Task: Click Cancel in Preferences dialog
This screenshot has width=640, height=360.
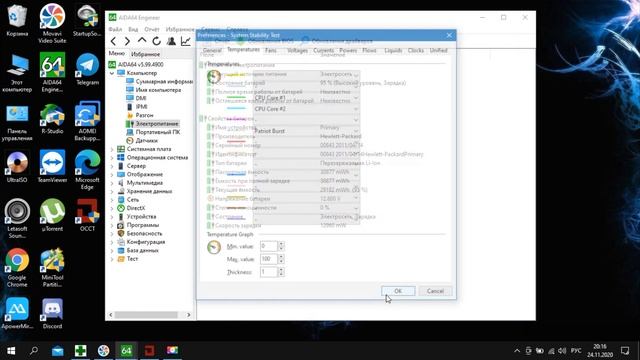Action: click(435, 291)
